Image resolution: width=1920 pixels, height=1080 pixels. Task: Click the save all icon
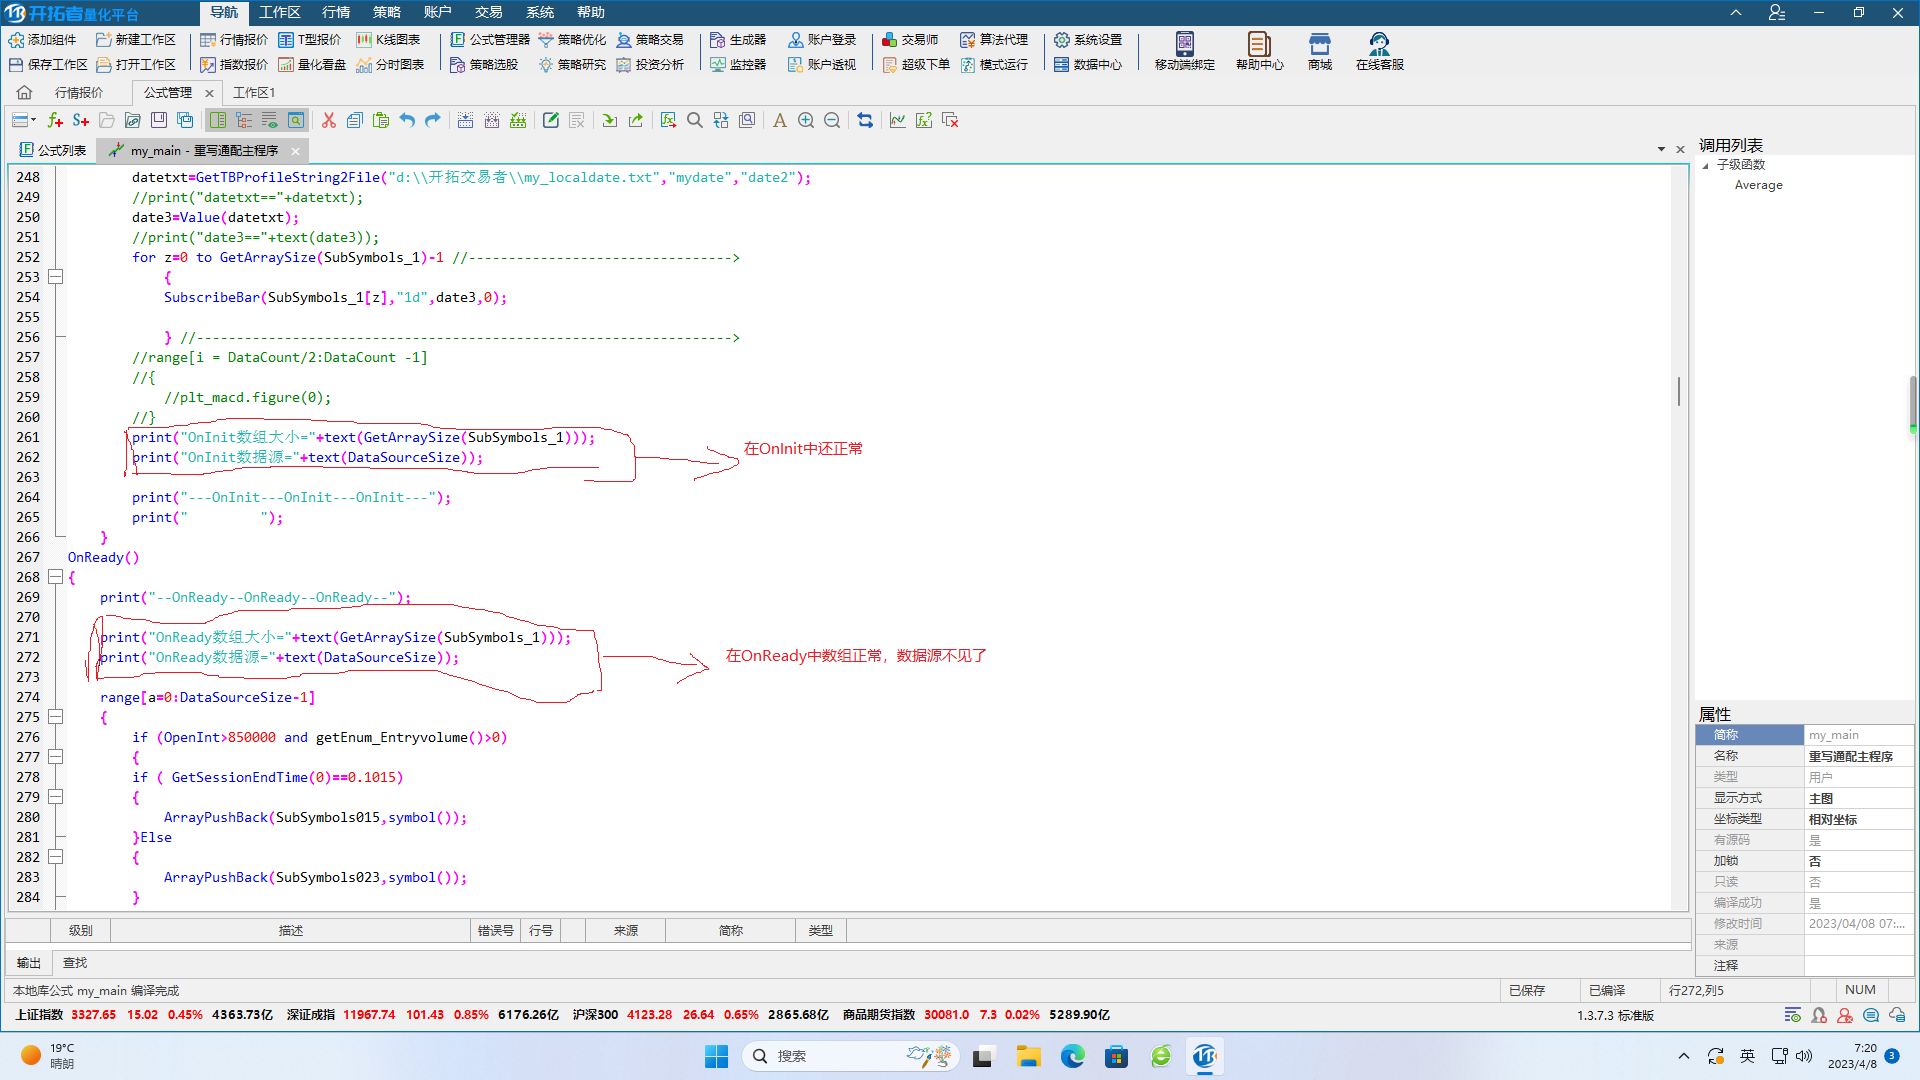tap(185, 120)
